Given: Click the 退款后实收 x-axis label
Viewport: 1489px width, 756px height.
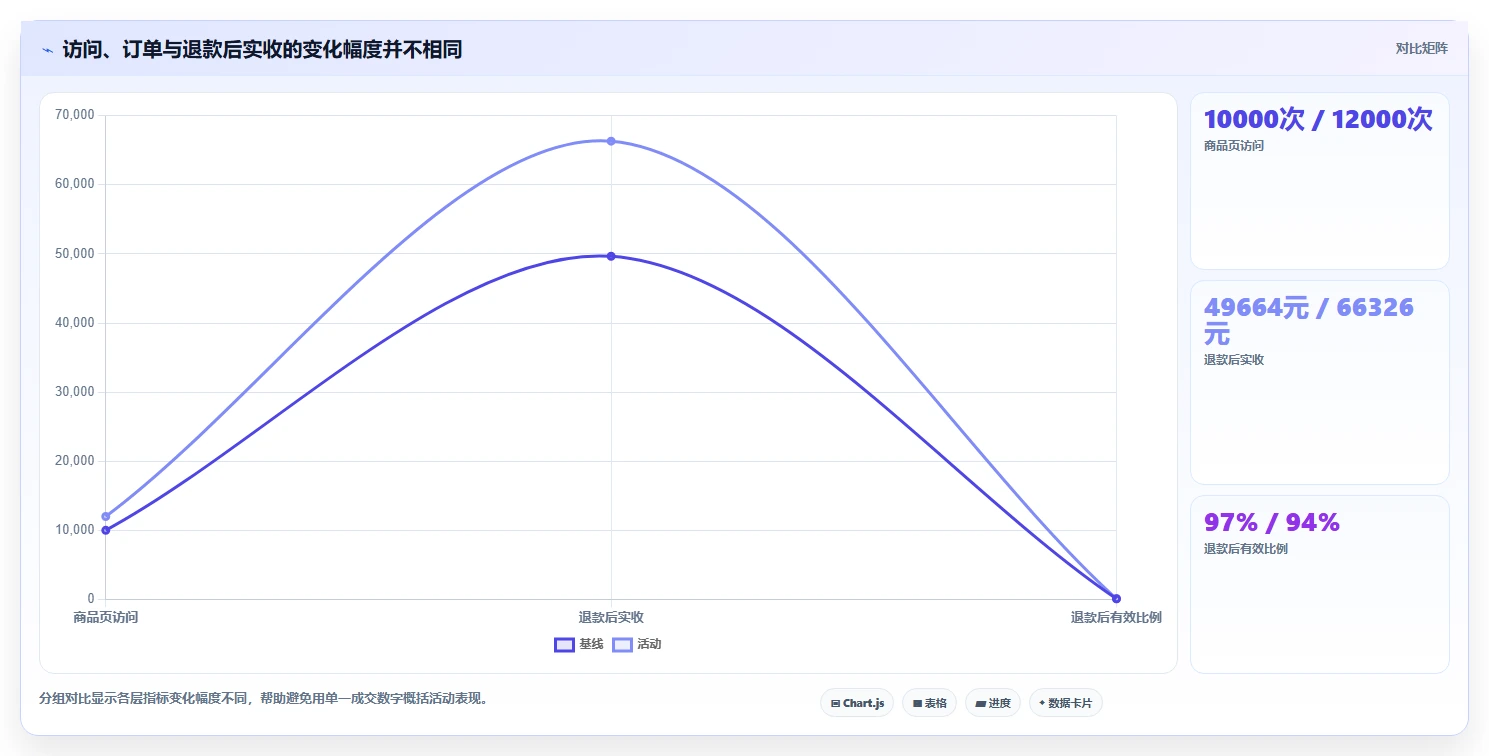Looking at the screenshot, I should (611, 617).
